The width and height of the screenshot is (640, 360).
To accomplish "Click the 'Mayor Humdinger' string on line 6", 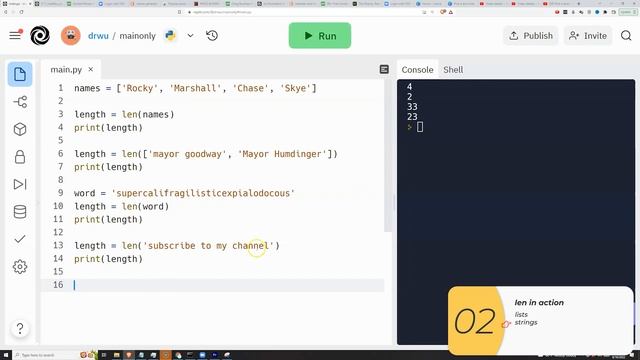I will coord(282,154).
